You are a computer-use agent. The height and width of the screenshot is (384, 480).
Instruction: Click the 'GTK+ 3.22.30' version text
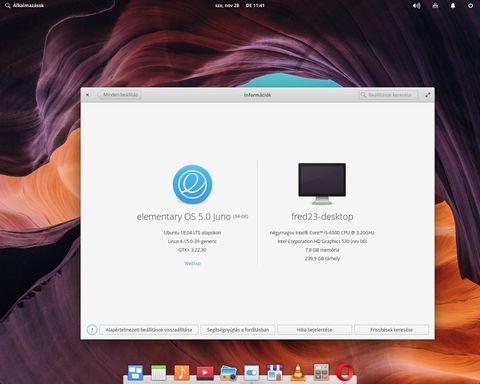pyautogui.click(x=192, y=250)
